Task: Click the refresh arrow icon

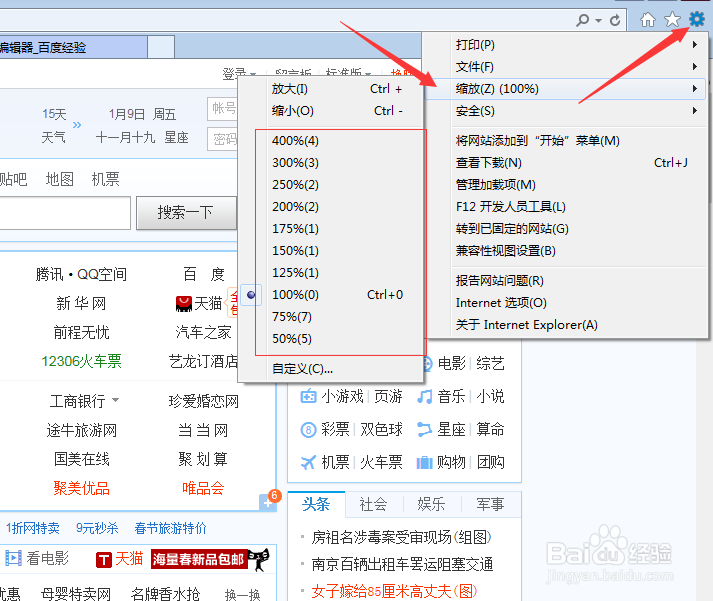Action: click(615, 20)
